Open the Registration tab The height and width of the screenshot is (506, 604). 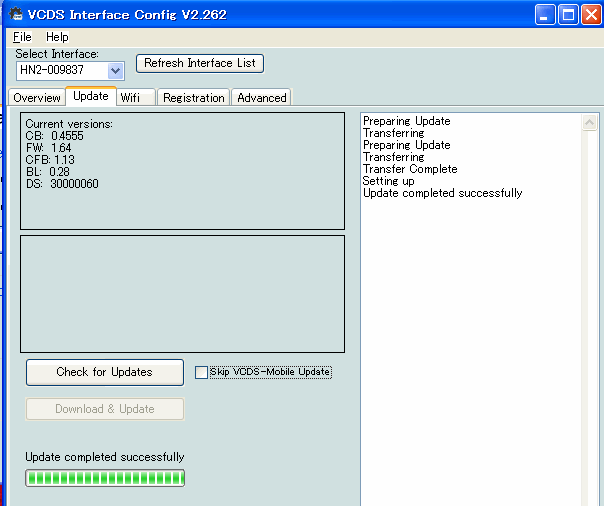click(x=193, y=97)
